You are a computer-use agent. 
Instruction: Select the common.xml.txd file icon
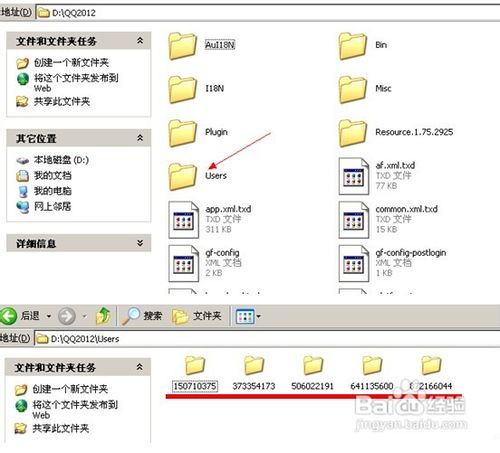[x=354, y=220]
